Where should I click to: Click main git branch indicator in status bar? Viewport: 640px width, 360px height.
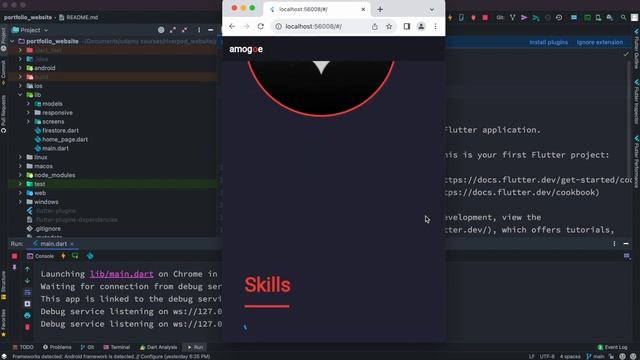(596, 356)
